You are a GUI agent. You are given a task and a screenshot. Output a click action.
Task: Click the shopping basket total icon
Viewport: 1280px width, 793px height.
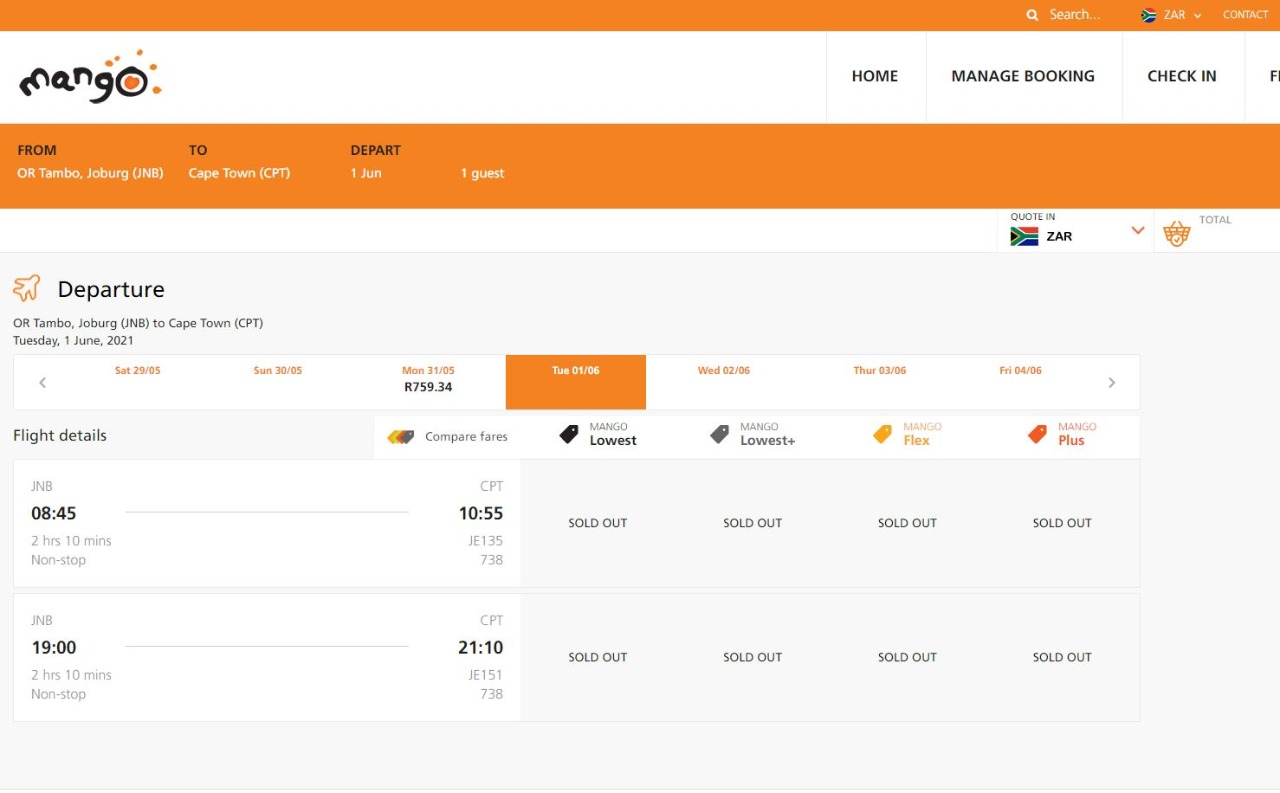pos(1177,234)
